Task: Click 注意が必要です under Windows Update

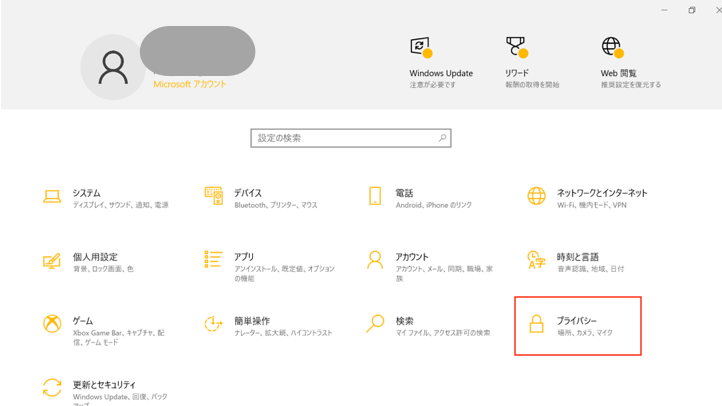Action: click(x=433, y=85)
